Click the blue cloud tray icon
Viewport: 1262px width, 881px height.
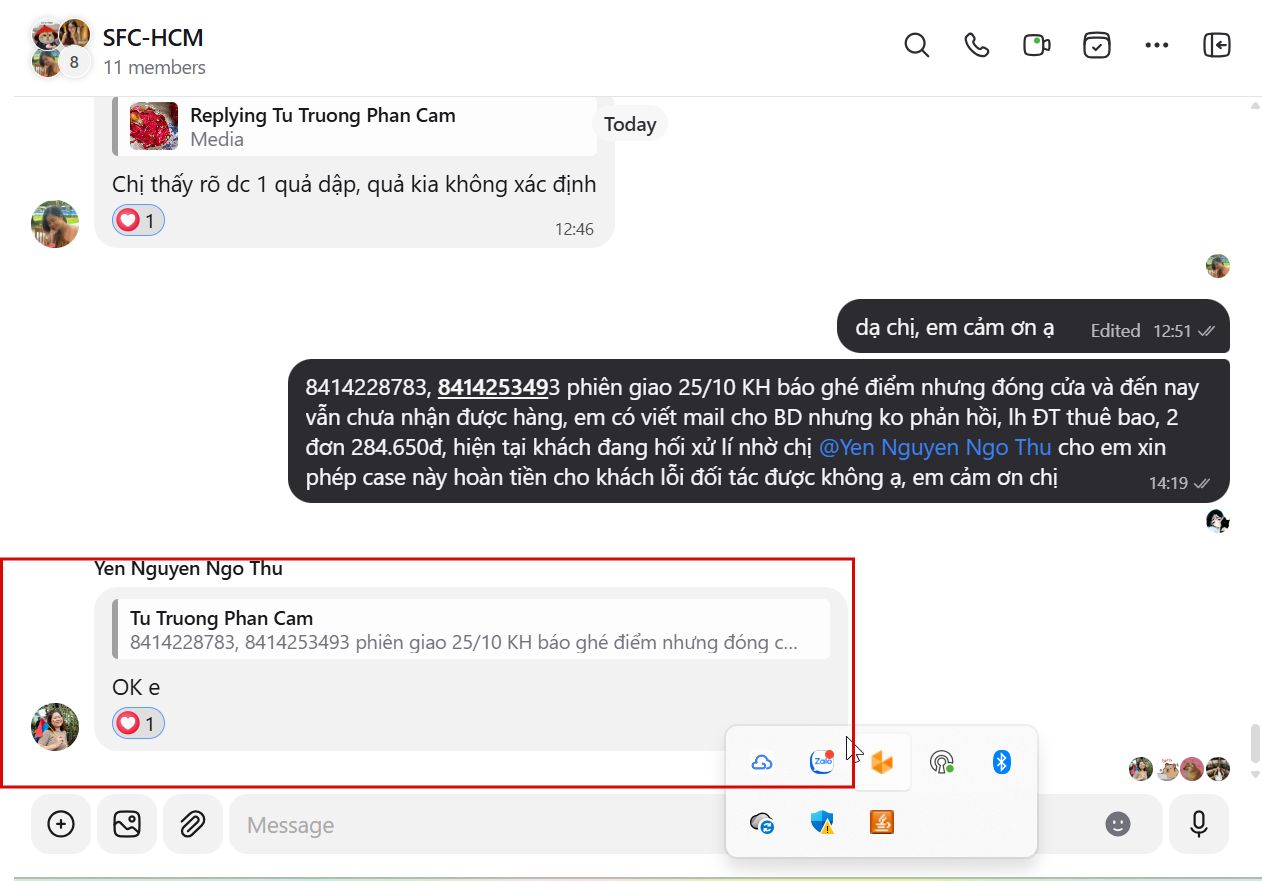pos(761,763)
